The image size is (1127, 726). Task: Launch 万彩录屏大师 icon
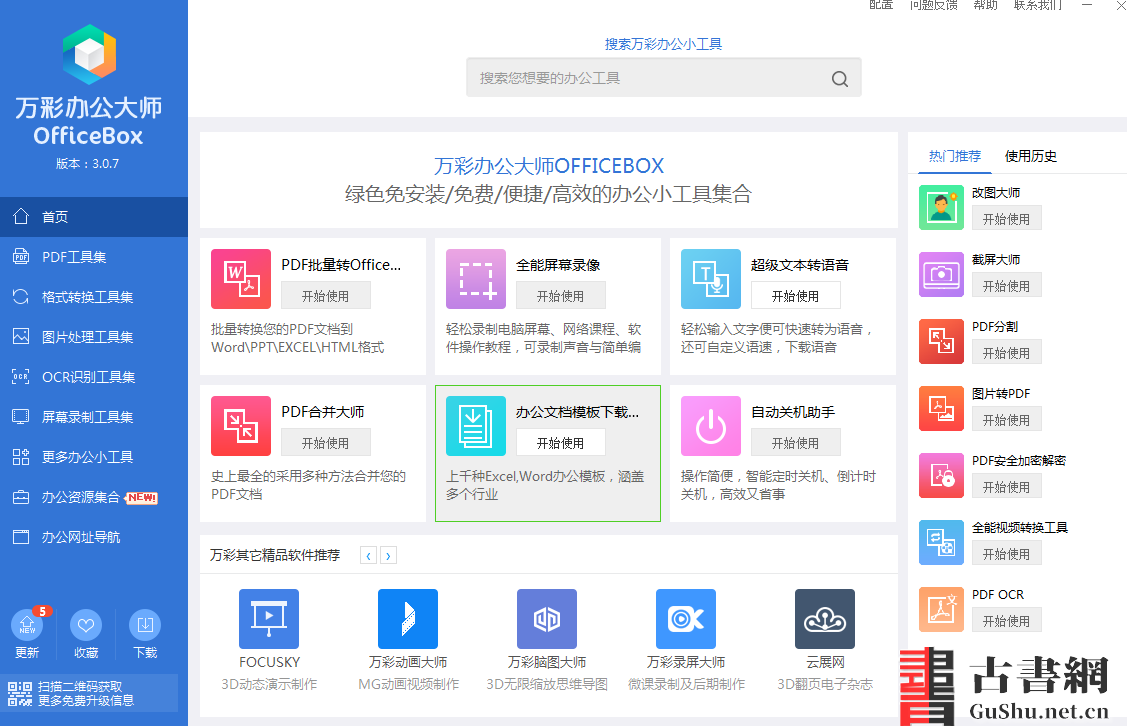tap(686, 619)
